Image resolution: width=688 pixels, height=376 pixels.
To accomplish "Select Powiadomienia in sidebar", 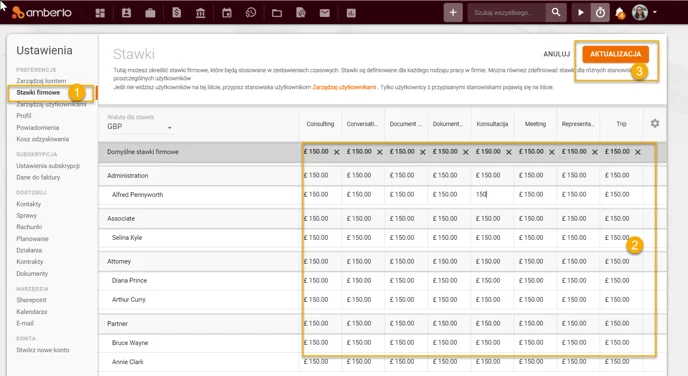I will (37, 128).
